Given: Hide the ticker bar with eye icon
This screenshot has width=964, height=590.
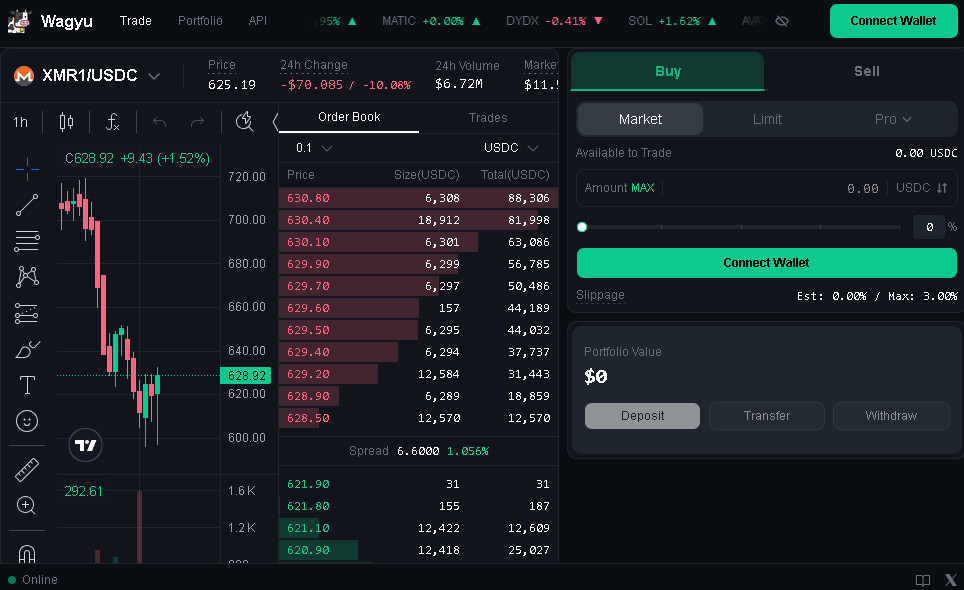Looking at the screenshot, I should 782,21.
